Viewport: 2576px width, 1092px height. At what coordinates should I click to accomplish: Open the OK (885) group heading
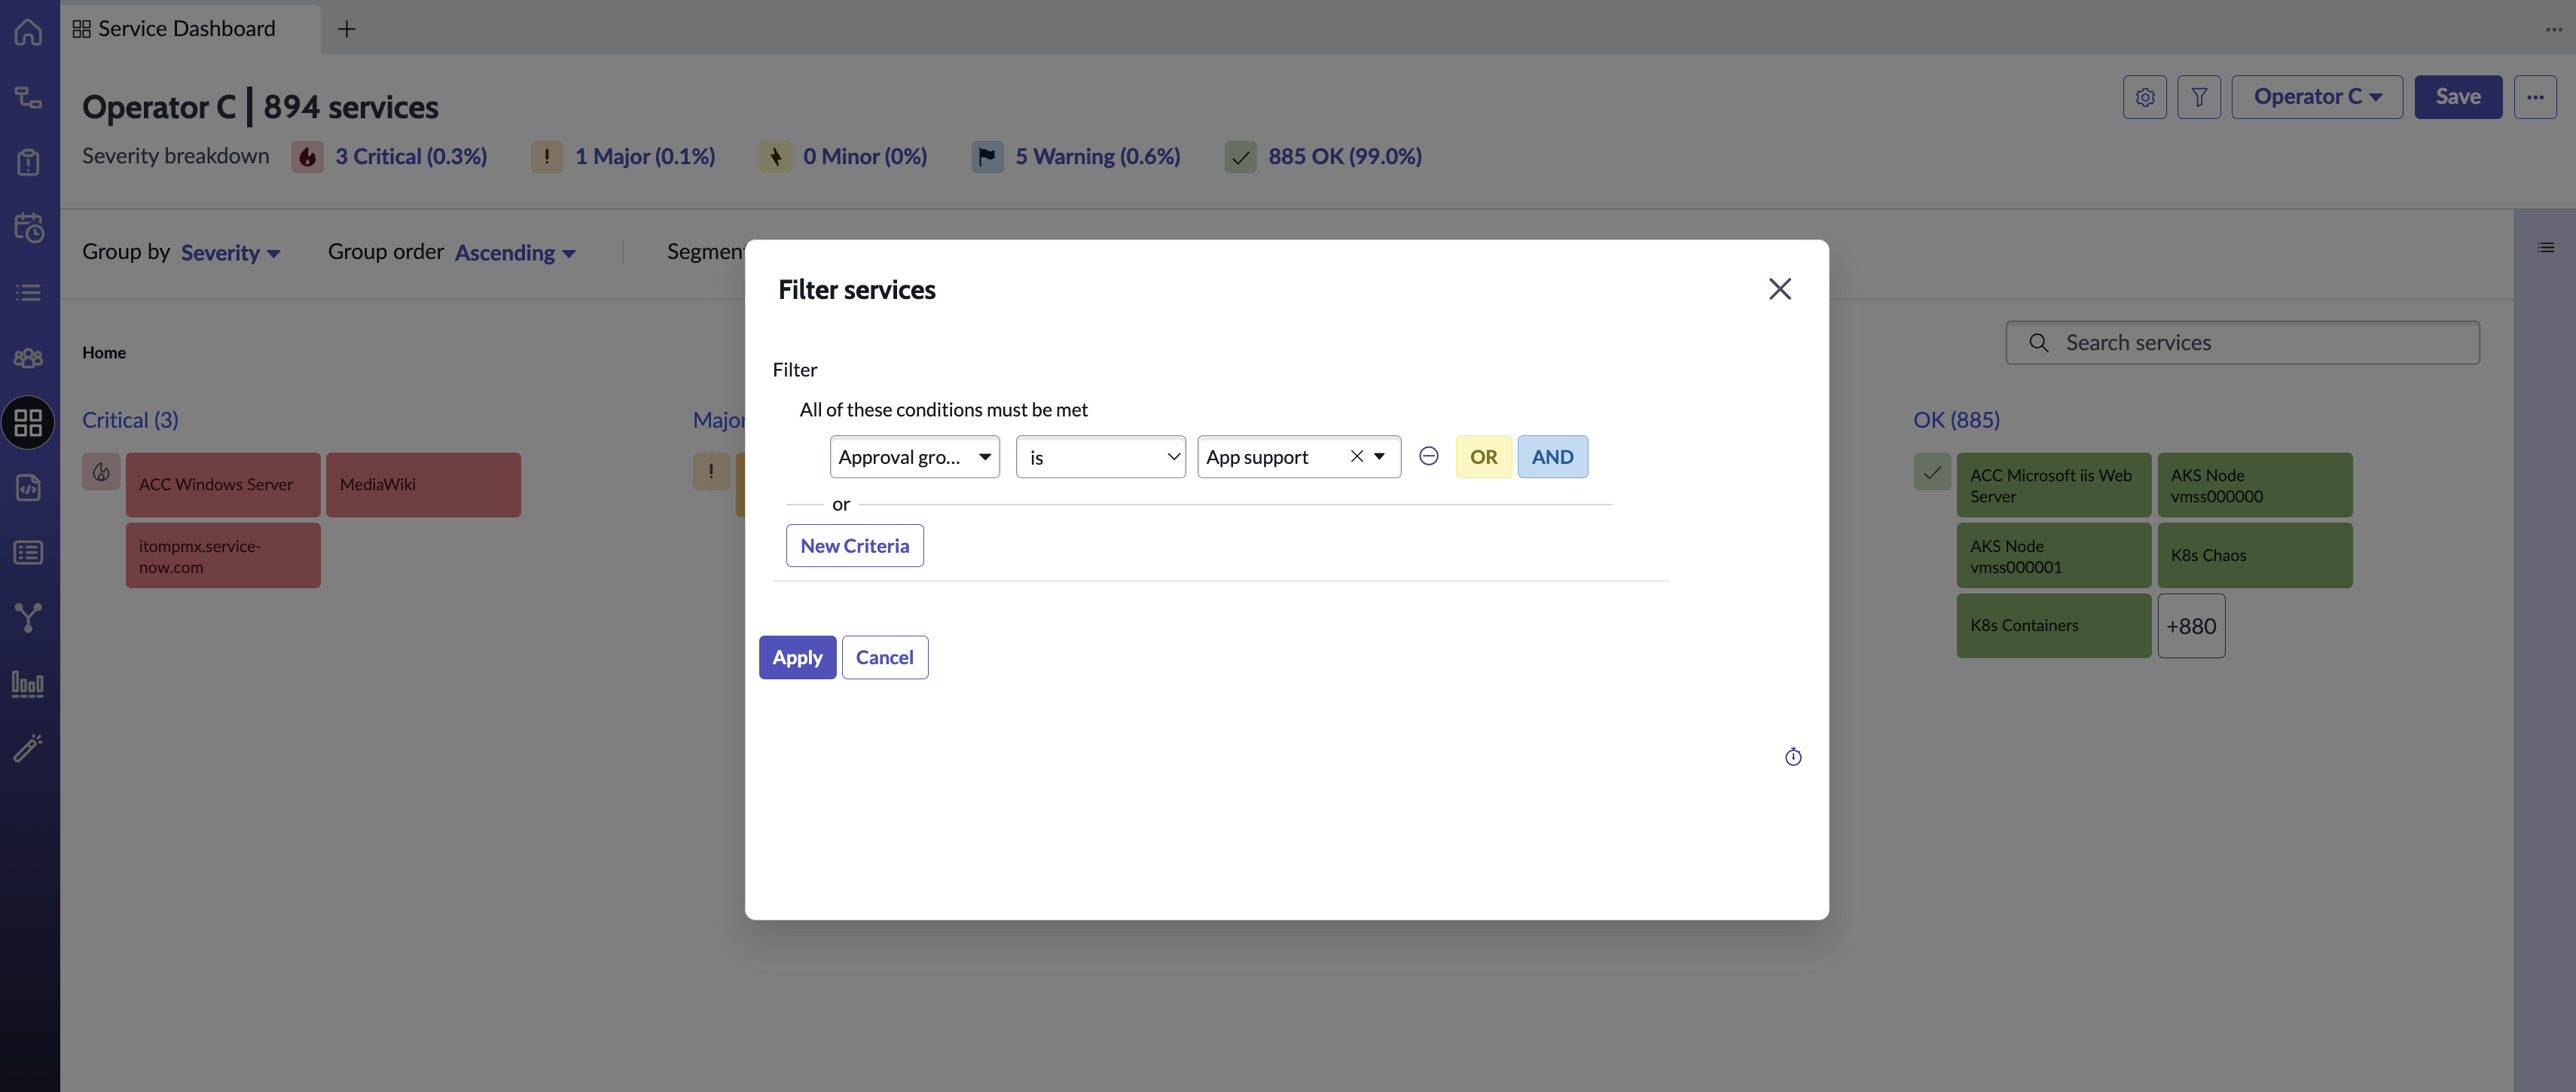(1955, 420)
